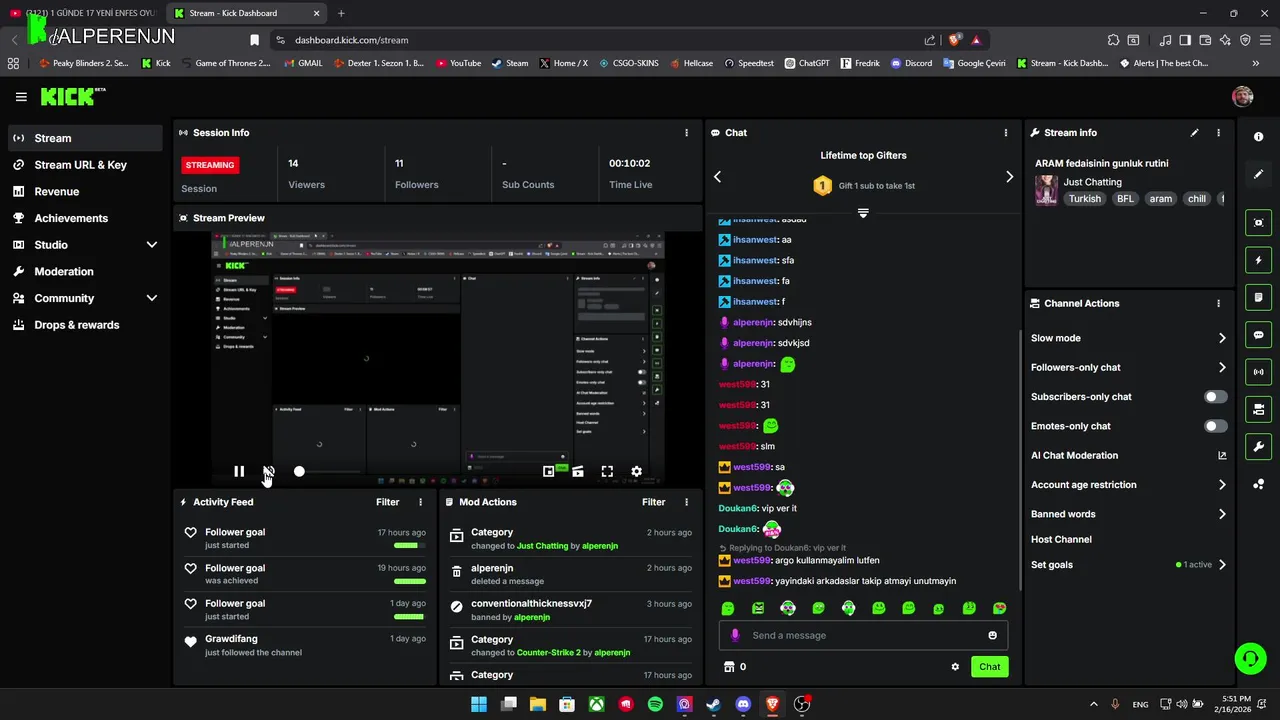Image resolution: width=1280 pixels, height=720 pixels.
Task: Enter fullscreen for the stream preview
Action: (x=607, y=471)
